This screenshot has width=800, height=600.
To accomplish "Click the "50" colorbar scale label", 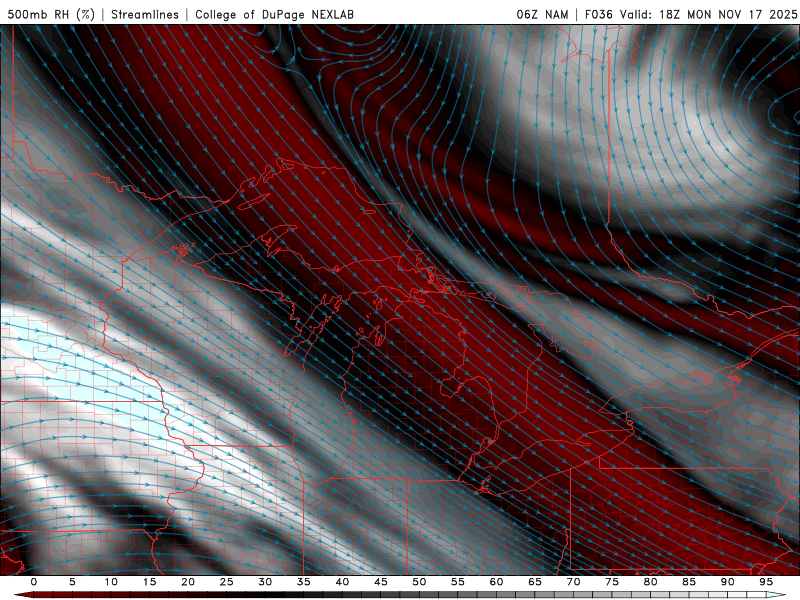I will pyautogui.click(x=419, y=582).
